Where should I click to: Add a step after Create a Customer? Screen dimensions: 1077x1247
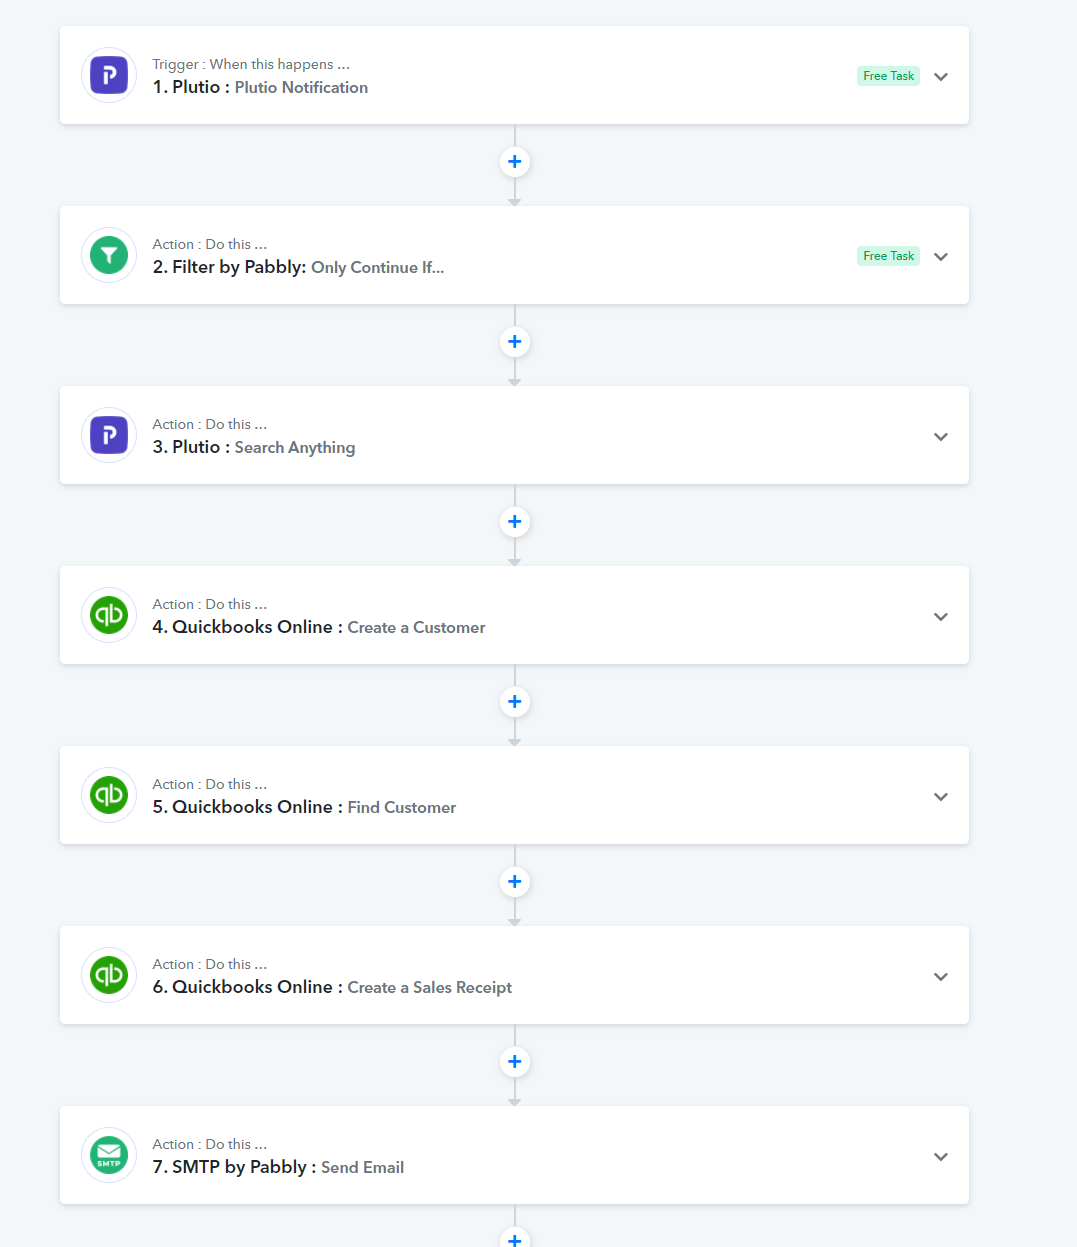coord(515,702)
